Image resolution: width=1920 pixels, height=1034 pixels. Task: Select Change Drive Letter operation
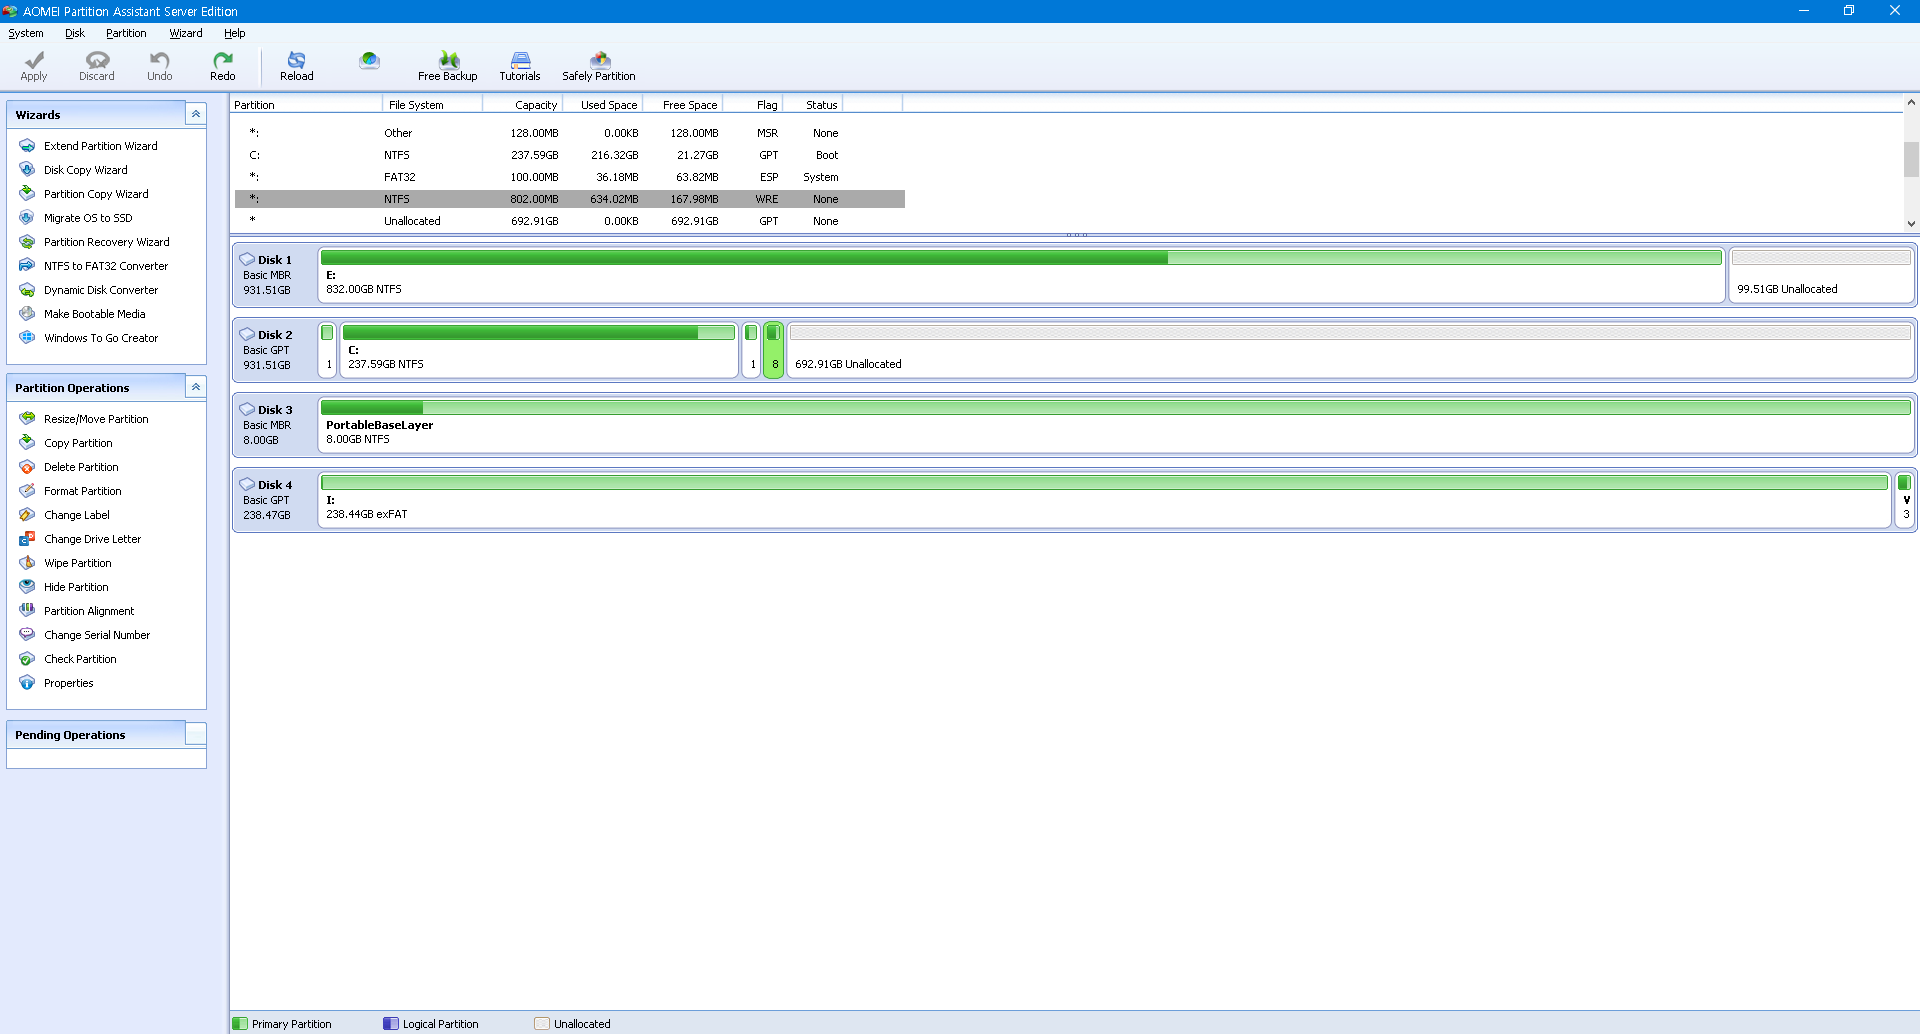click(92, 539)
